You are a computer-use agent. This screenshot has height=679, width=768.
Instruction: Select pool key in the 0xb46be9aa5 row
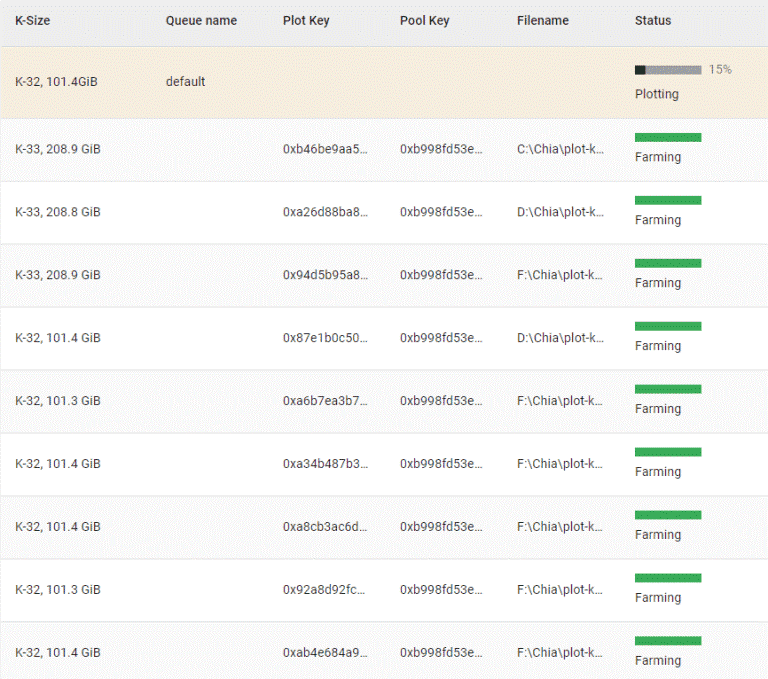(x=441, y=149)
